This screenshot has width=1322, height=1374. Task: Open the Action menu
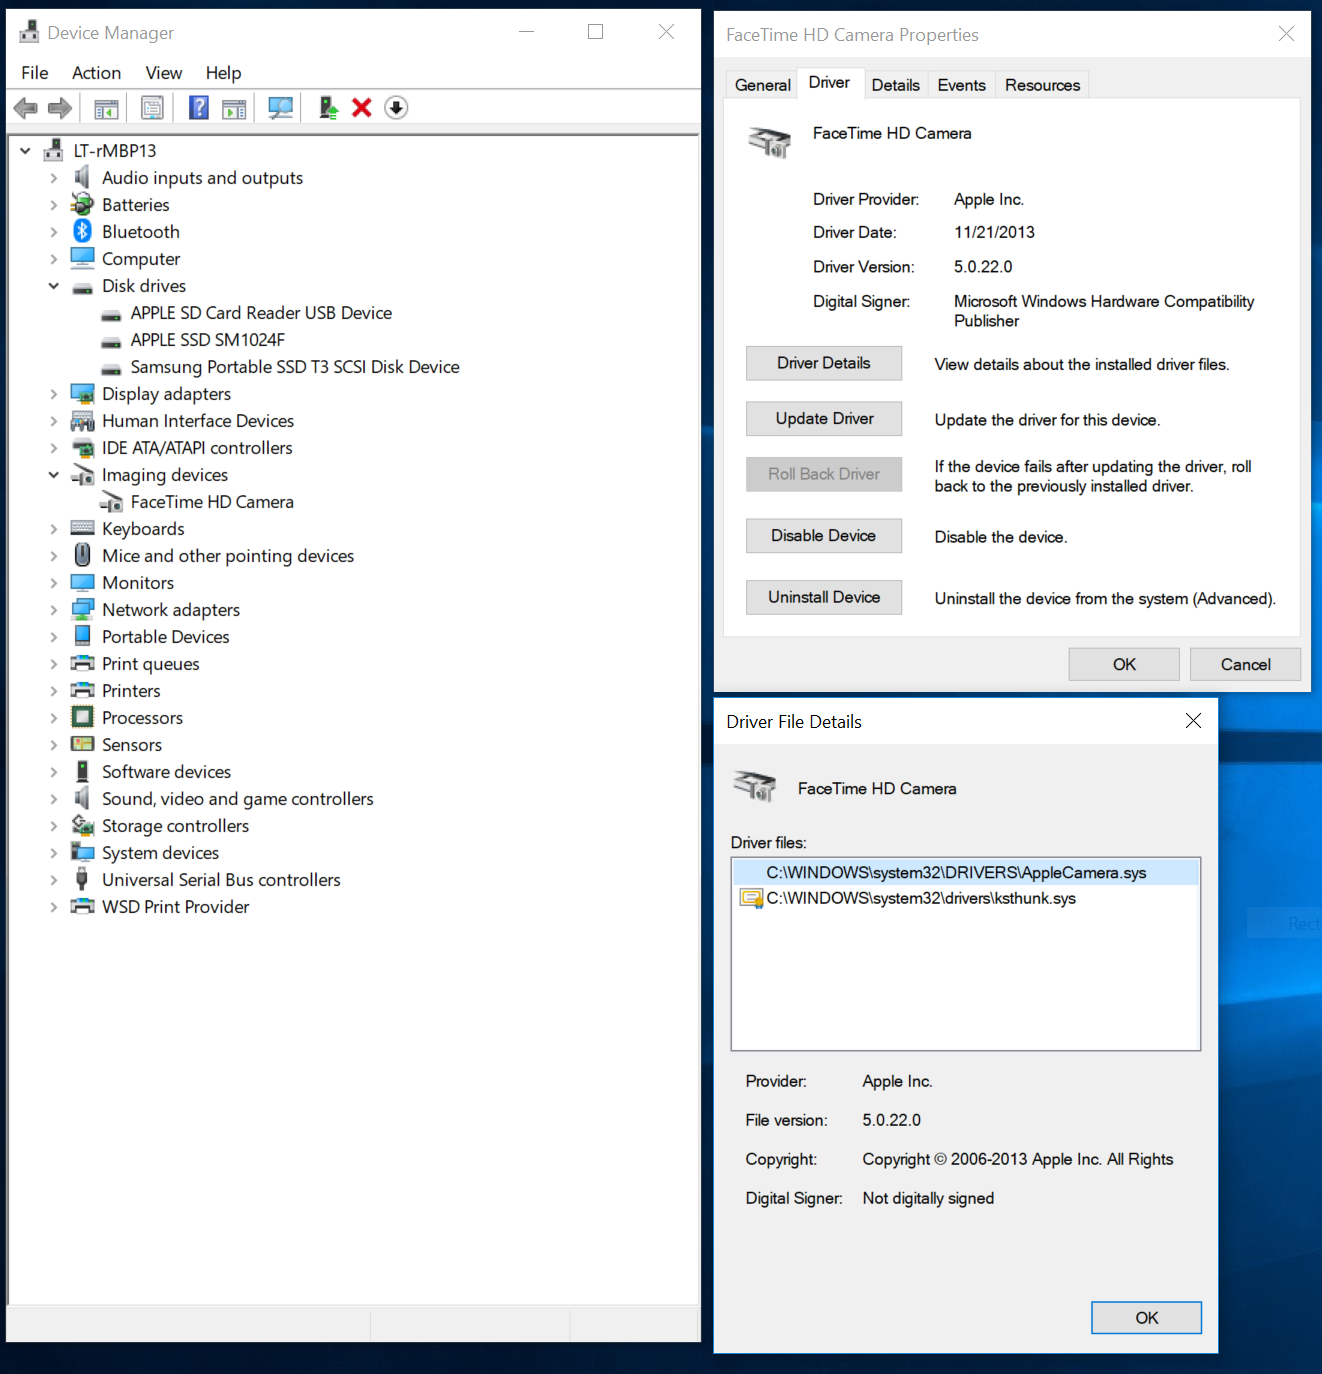(96, 73)
